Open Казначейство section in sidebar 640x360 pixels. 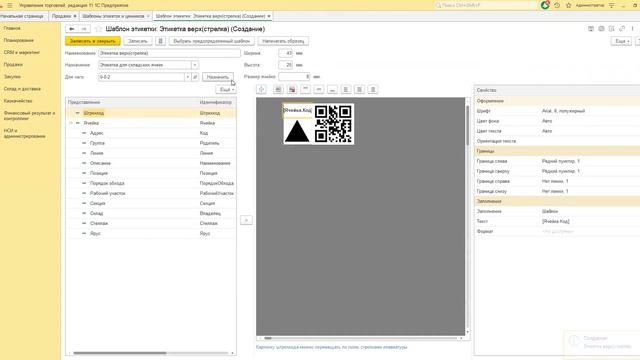18,100
